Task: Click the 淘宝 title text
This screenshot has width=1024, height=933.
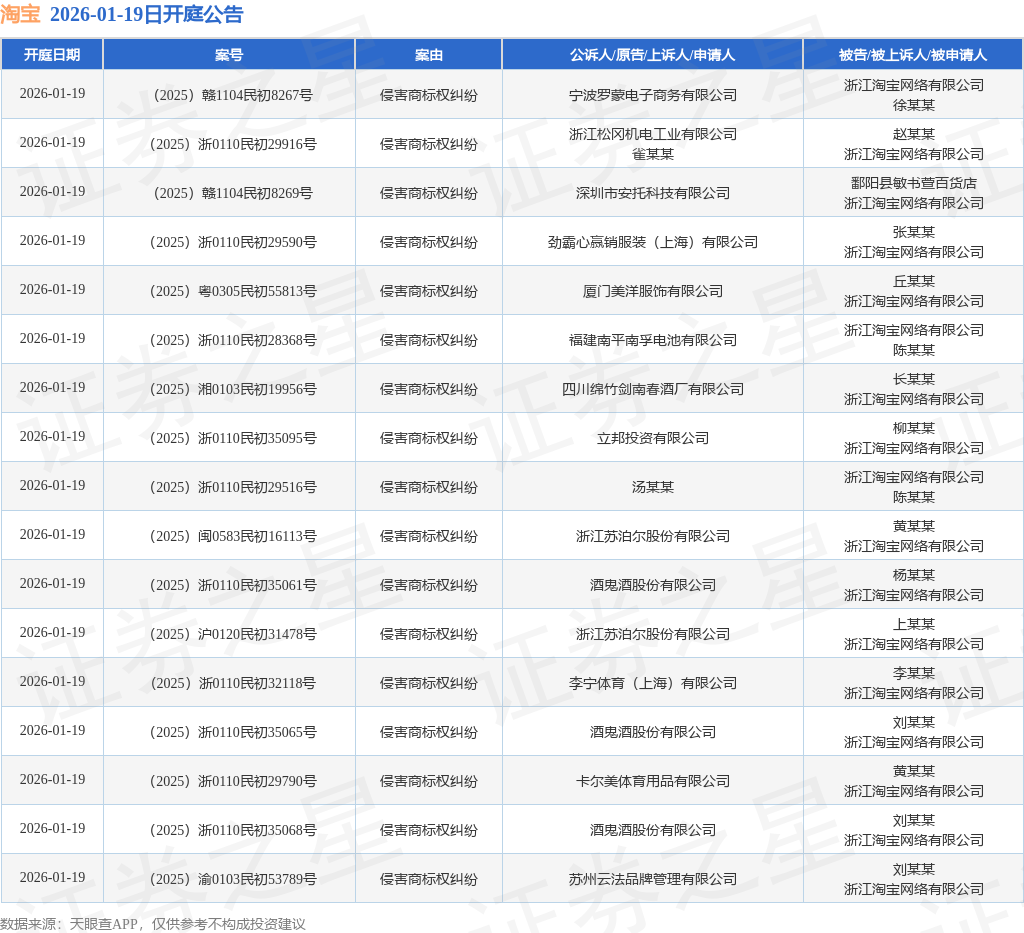Action: click(20, 14)
